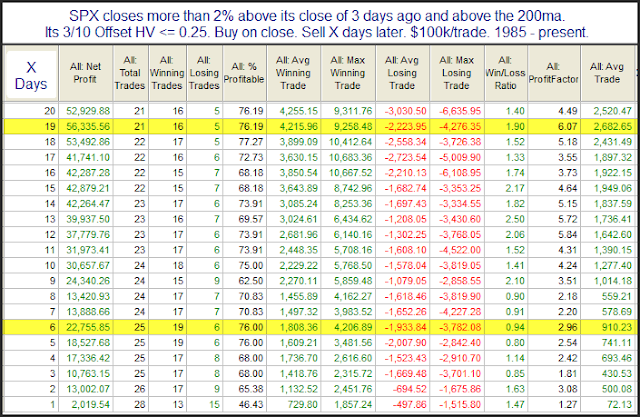Select avg trade value 559.21

click(617, 296)
